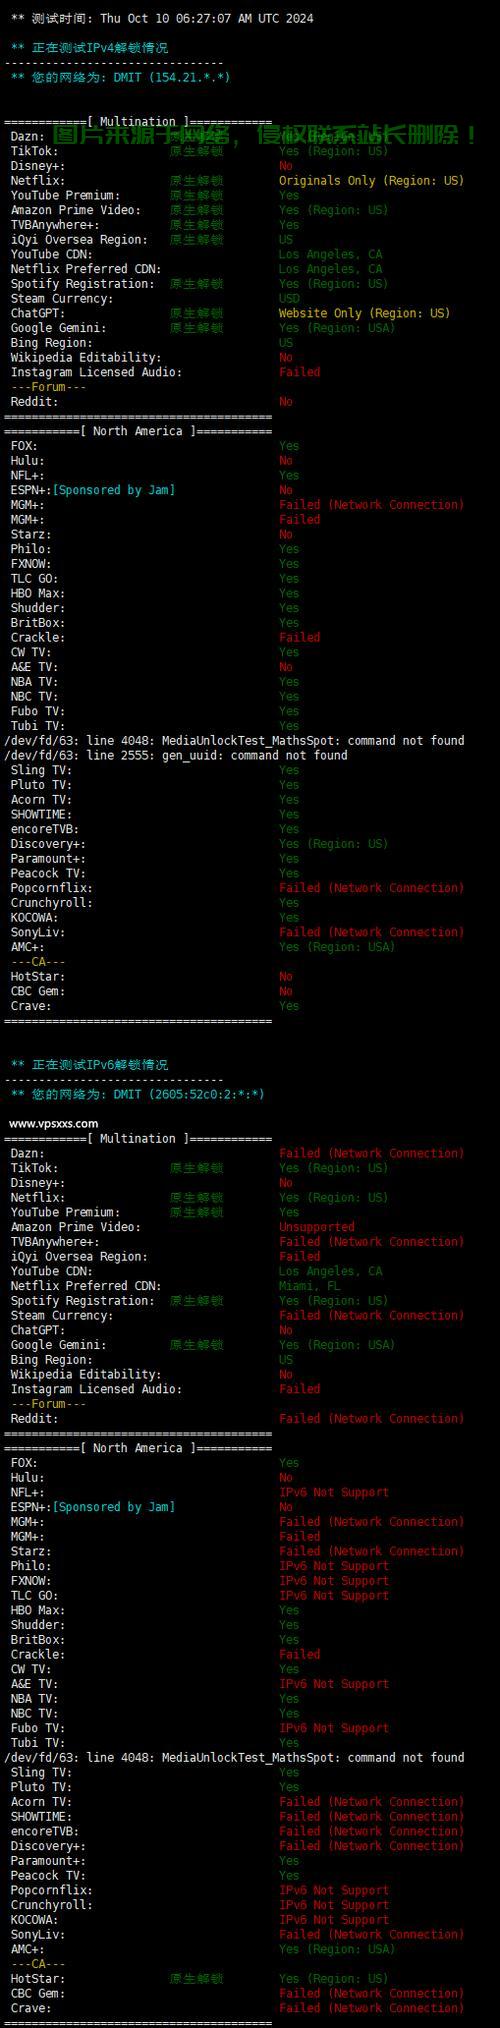The height and width of the screenshot is (2028, 500).
Task: Click the Reddit row with 'No' result
Action: 151,402
